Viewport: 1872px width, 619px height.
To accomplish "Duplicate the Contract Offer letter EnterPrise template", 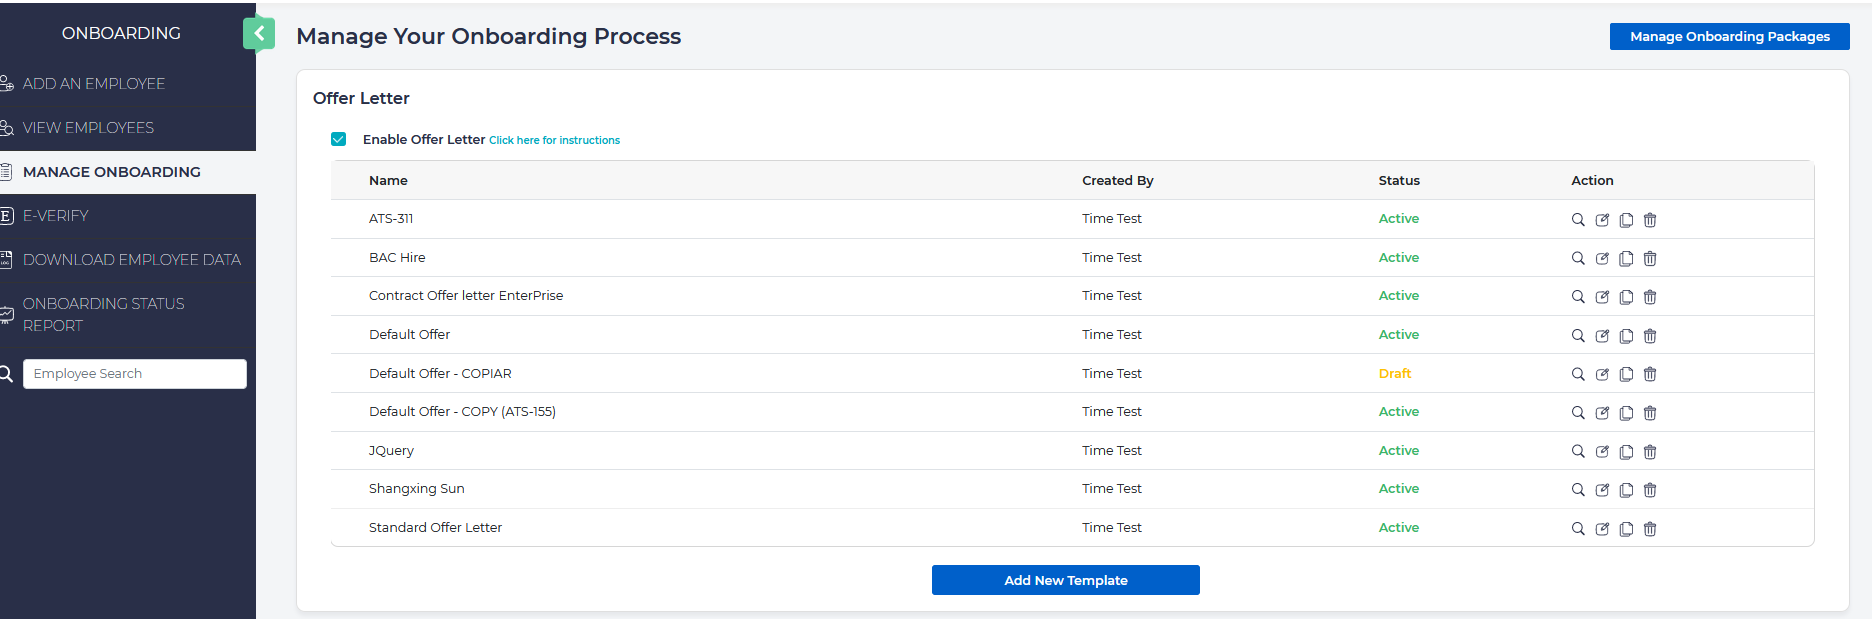I will (x=1626, y=297).
